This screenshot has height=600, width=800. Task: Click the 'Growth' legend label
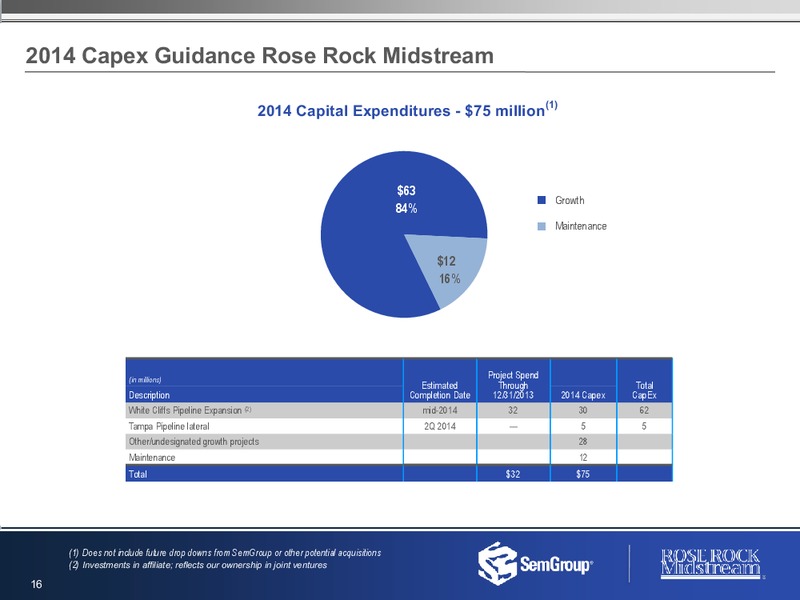(x=569, y=201)
